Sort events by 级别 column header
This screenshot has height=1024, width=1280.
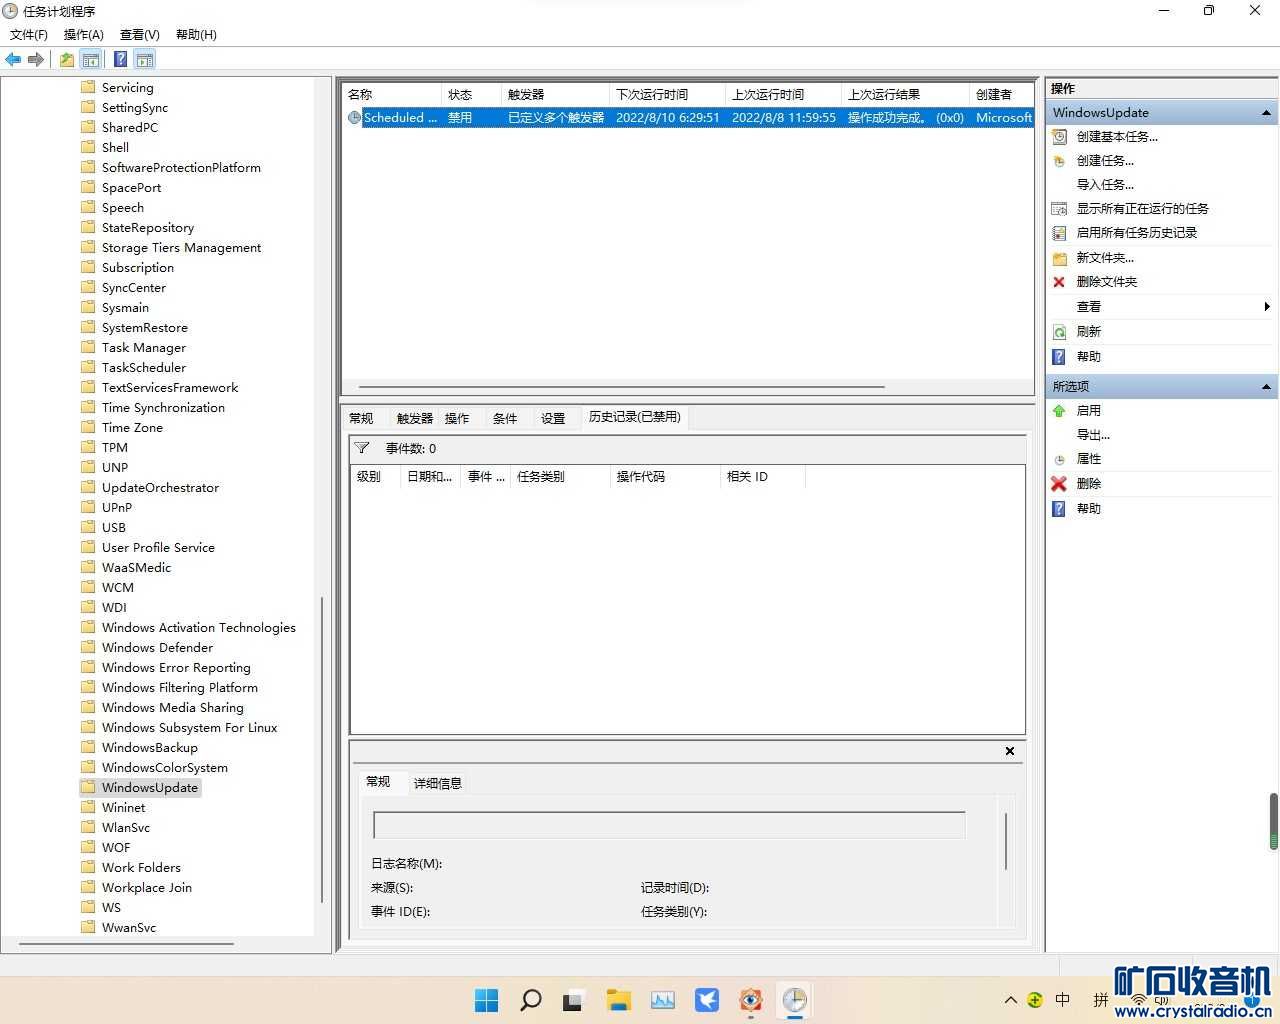coord(374,476)
